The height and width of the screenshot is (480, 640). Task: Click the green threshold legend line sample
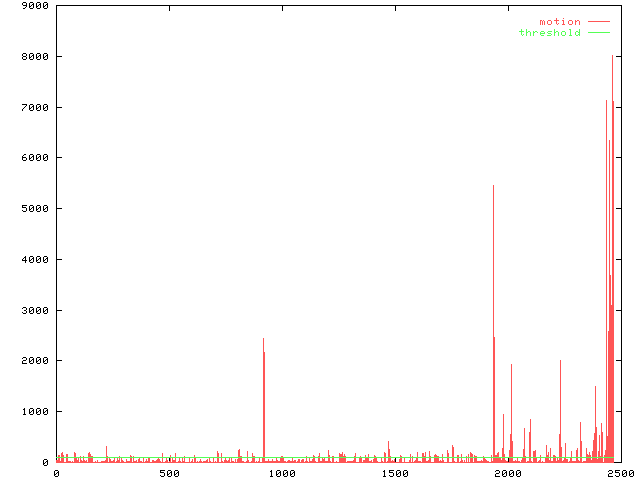(x=598, y=33)
